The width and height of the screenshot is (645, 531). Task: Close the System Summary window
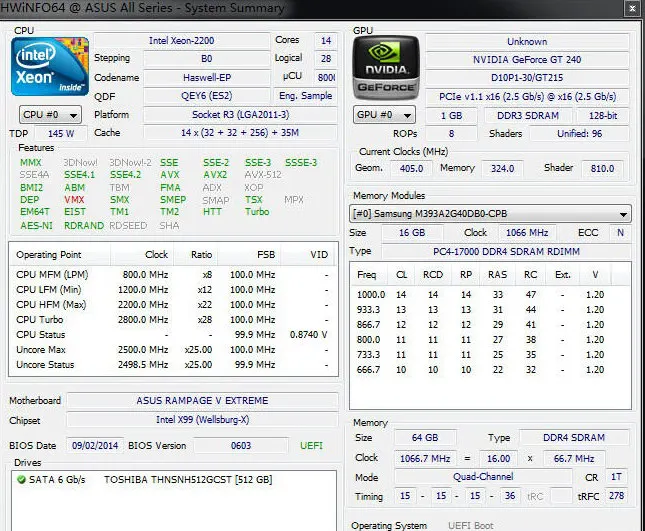coord(632,8)
